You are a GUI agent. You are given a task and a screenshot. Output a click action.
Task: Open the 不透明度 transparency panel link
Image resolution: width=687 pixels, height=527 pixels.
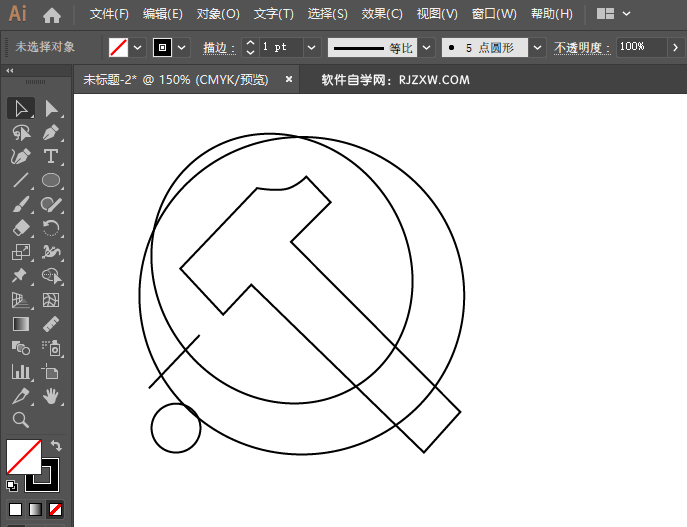click(x=582, y=47)
